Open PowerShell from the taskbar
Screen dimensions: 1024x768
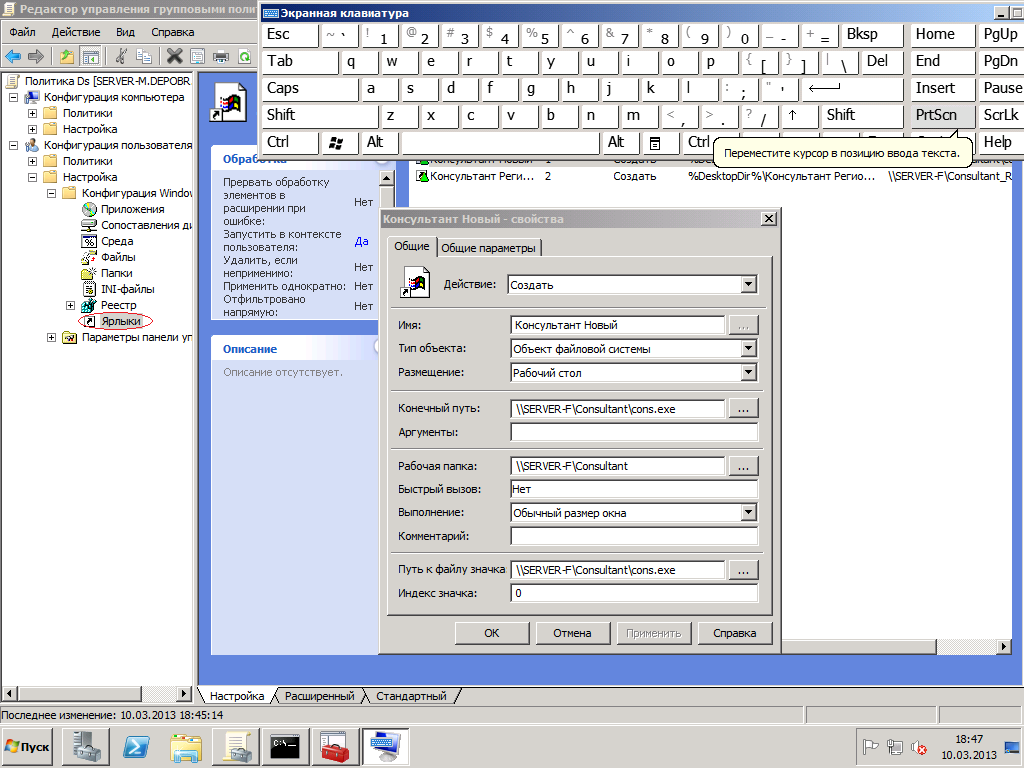[x=137, y=746]
